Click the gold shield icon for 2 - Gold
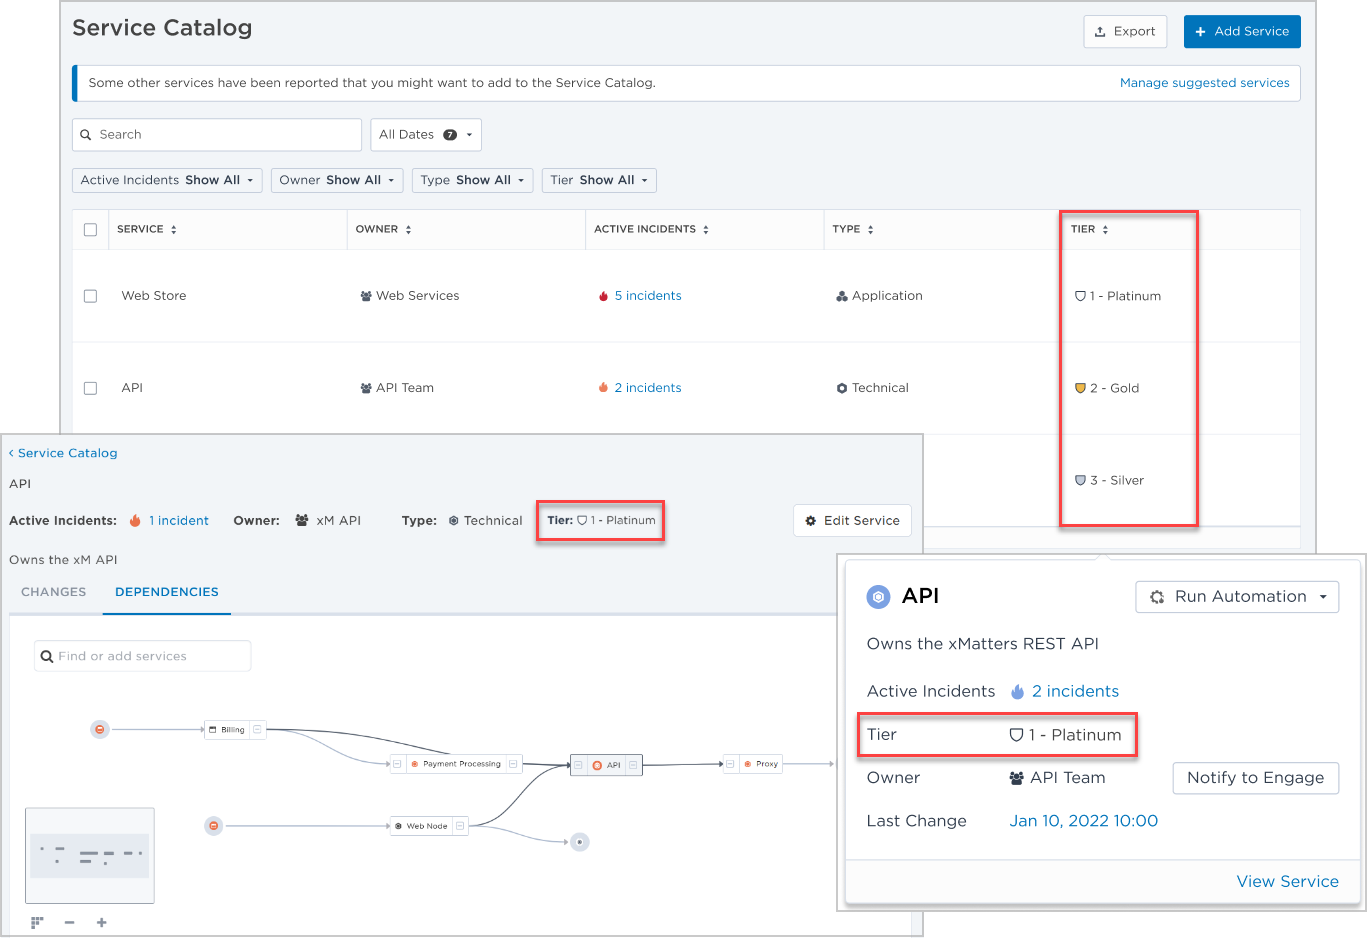Screen dimensions: 1367x938 [1080, 388]
